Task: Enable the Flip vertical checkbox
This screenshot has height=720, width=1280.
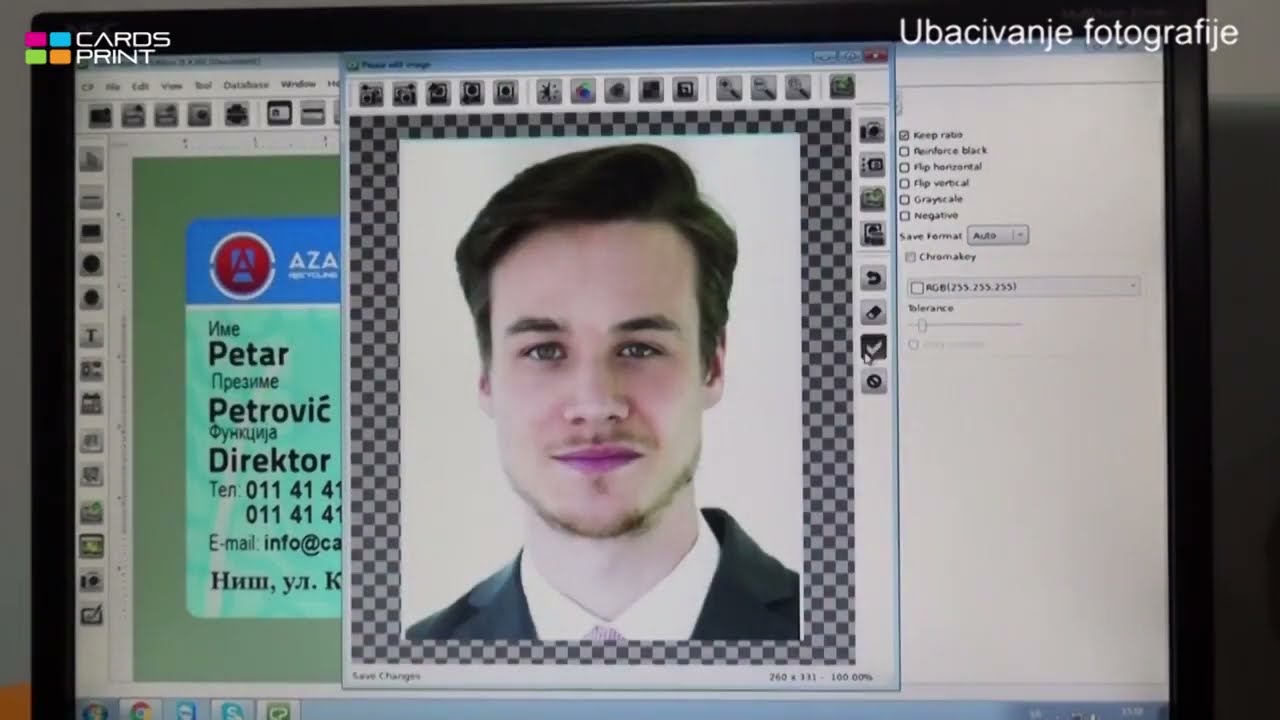Action: (x=904, y=183)
